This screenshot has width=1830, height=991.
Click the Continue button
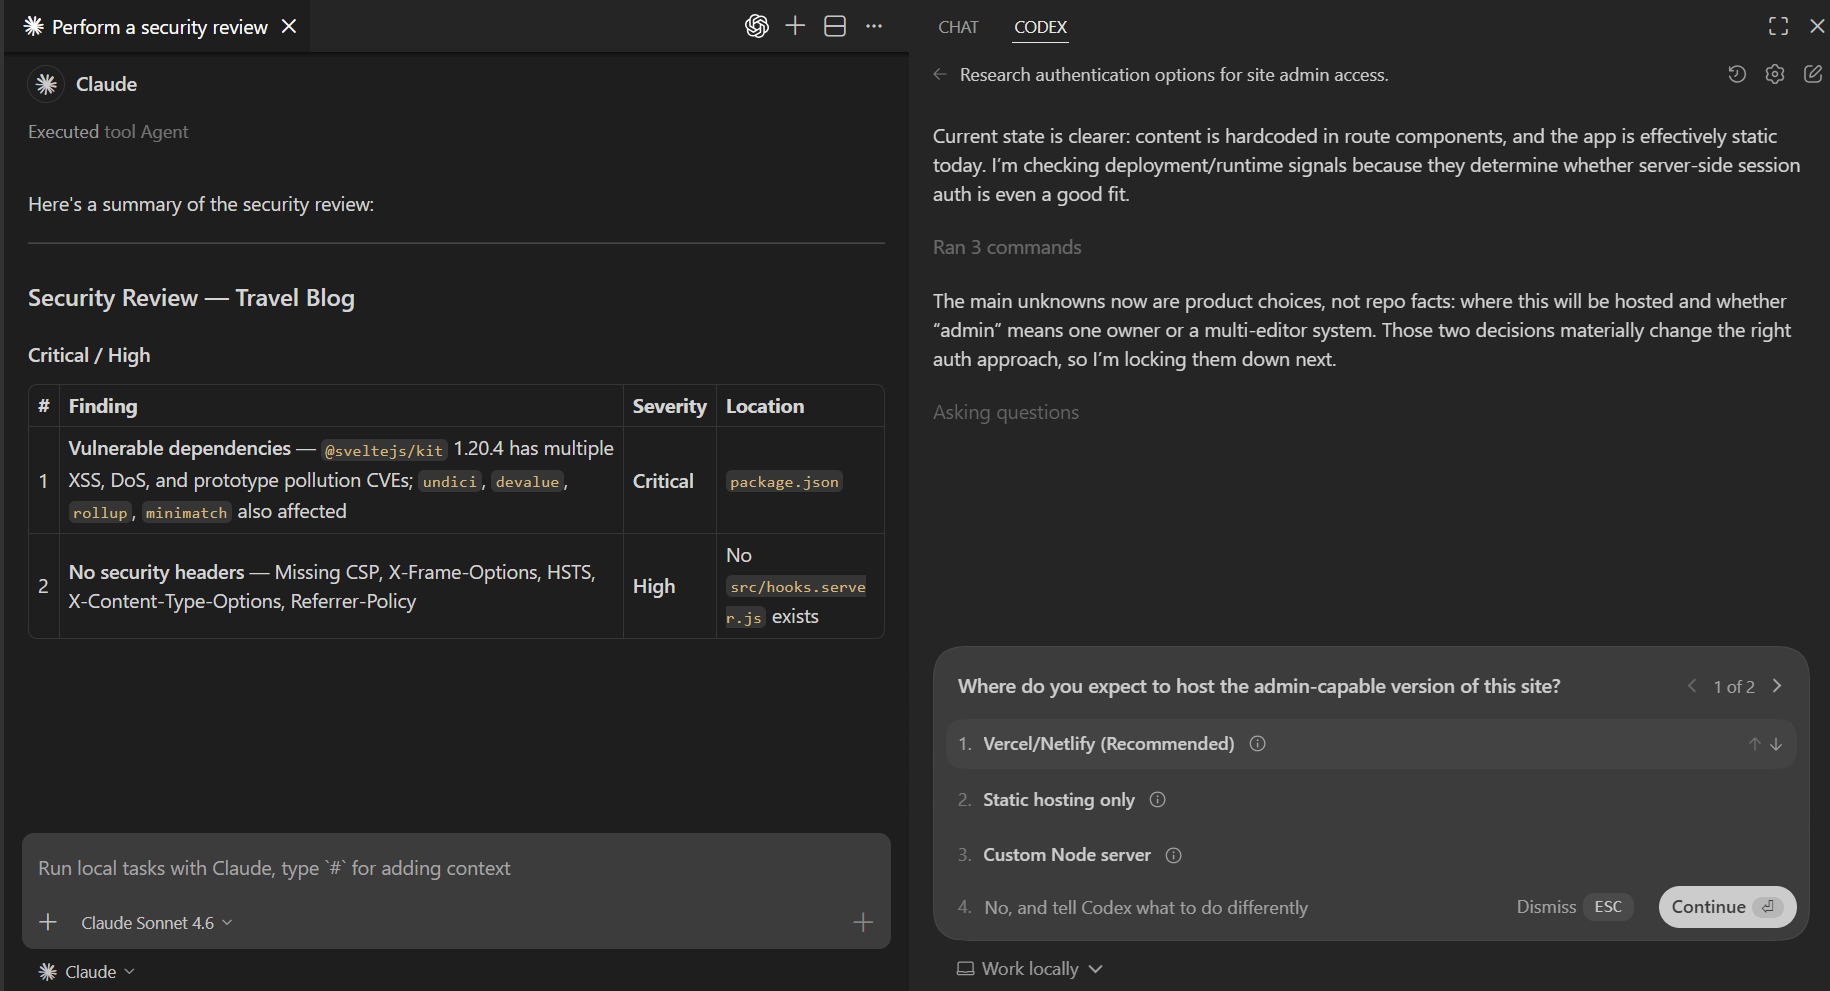[1726, 907]
